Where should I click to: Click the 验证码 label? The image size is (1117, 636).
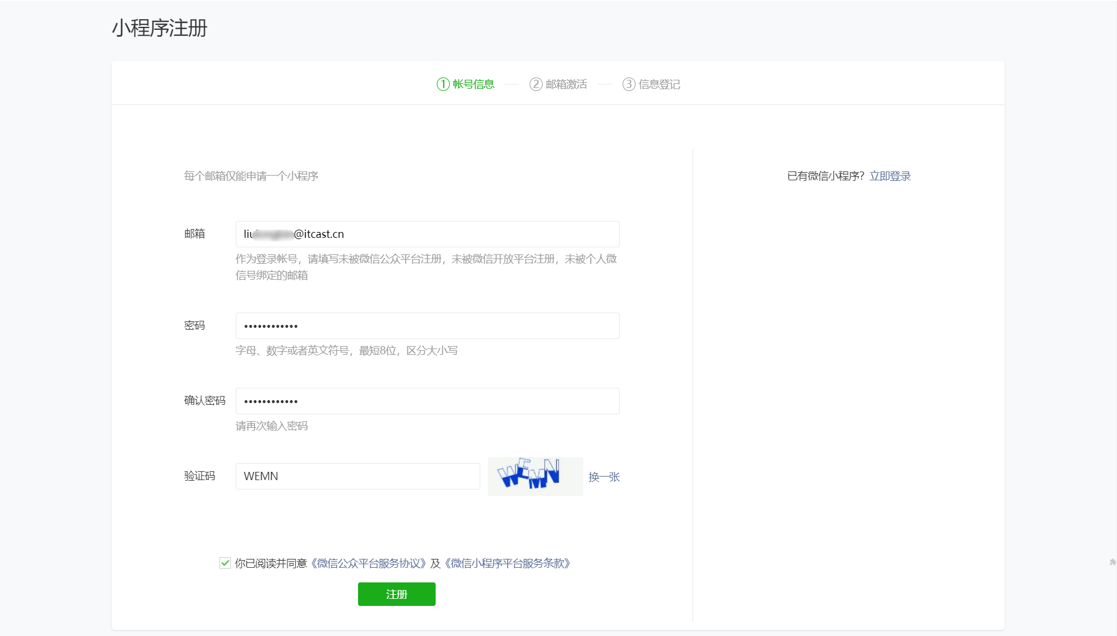pos(199,476)
